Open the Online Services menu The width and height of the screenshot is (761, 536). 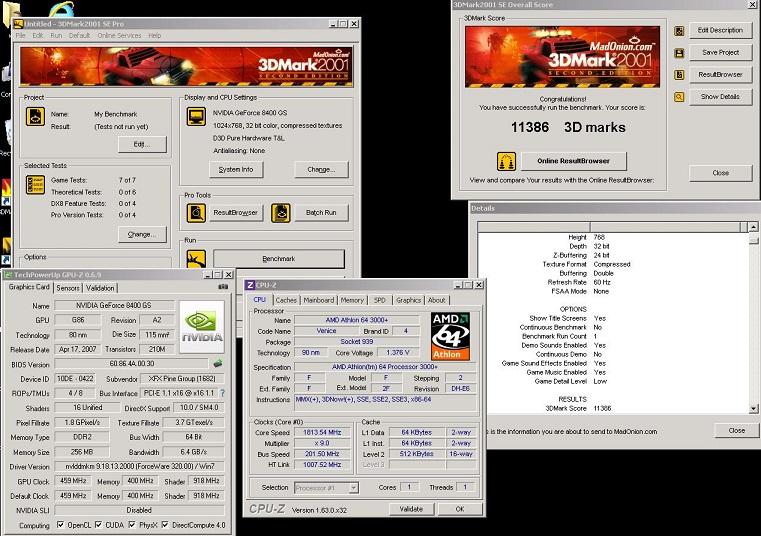(x=119, y=35)
